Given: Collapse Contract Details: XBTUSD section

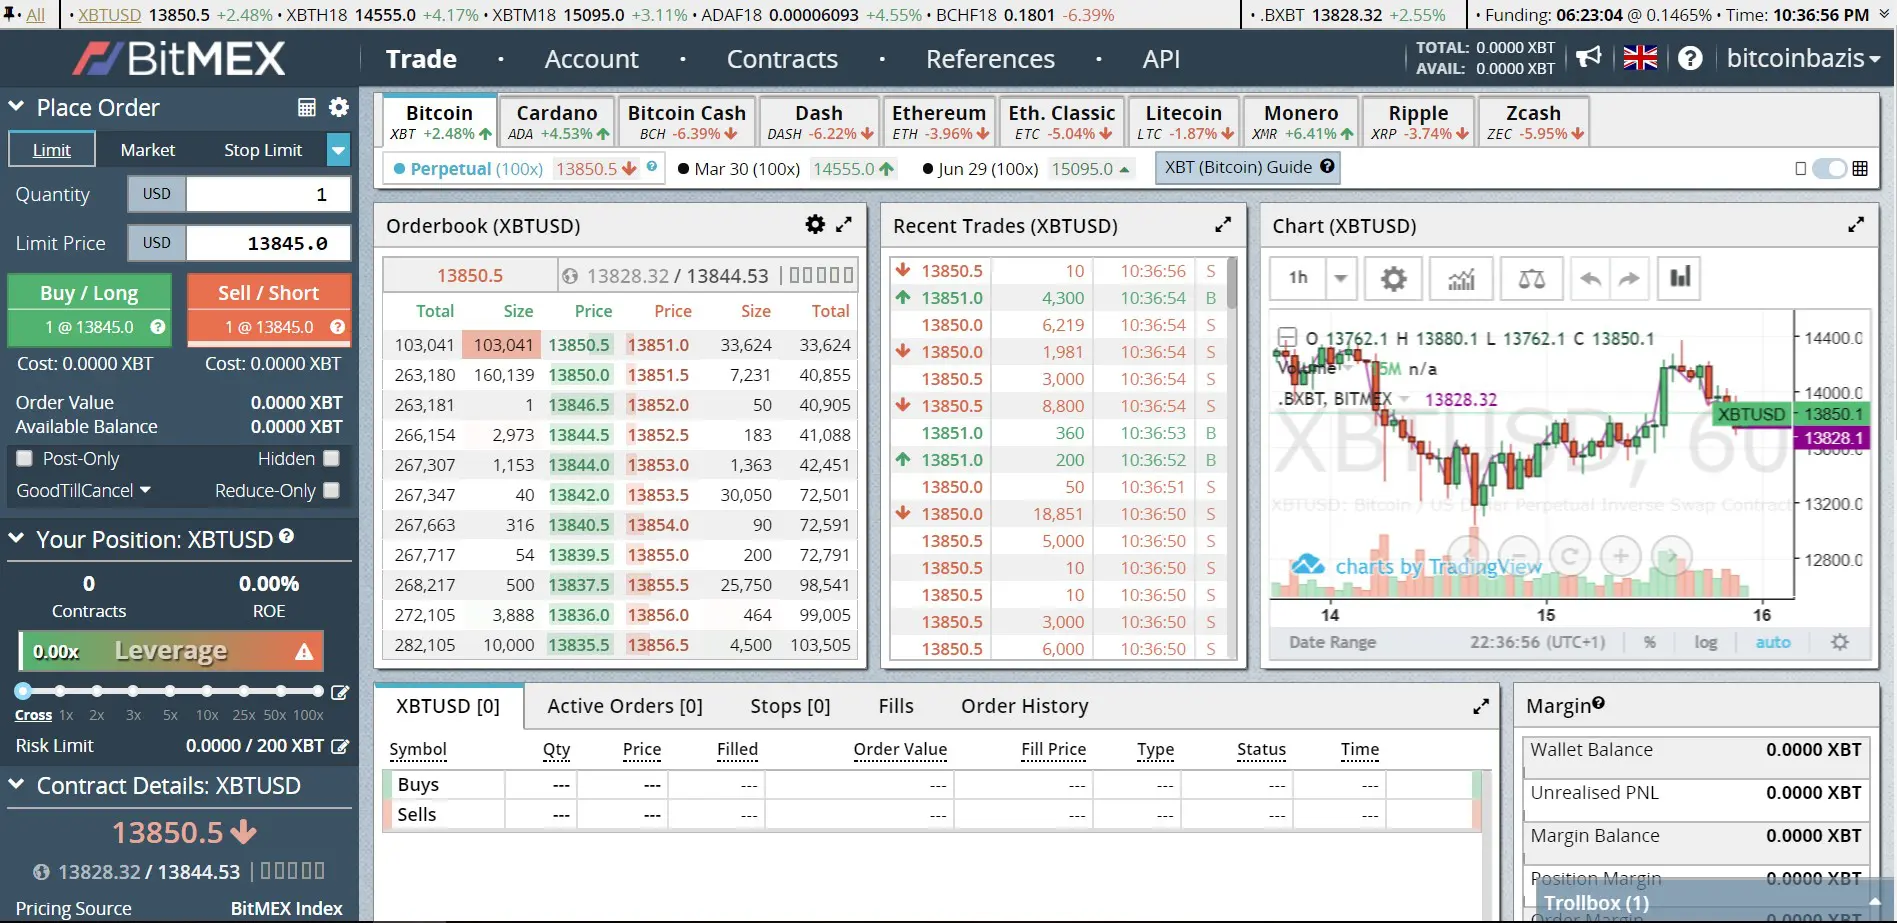Looking at the screenshot, I should tap(16, 784).
